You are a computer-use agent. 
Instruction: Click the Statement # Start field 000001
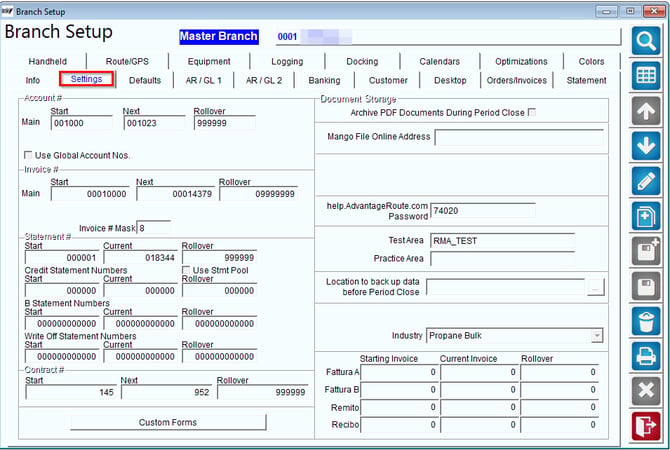62,257
